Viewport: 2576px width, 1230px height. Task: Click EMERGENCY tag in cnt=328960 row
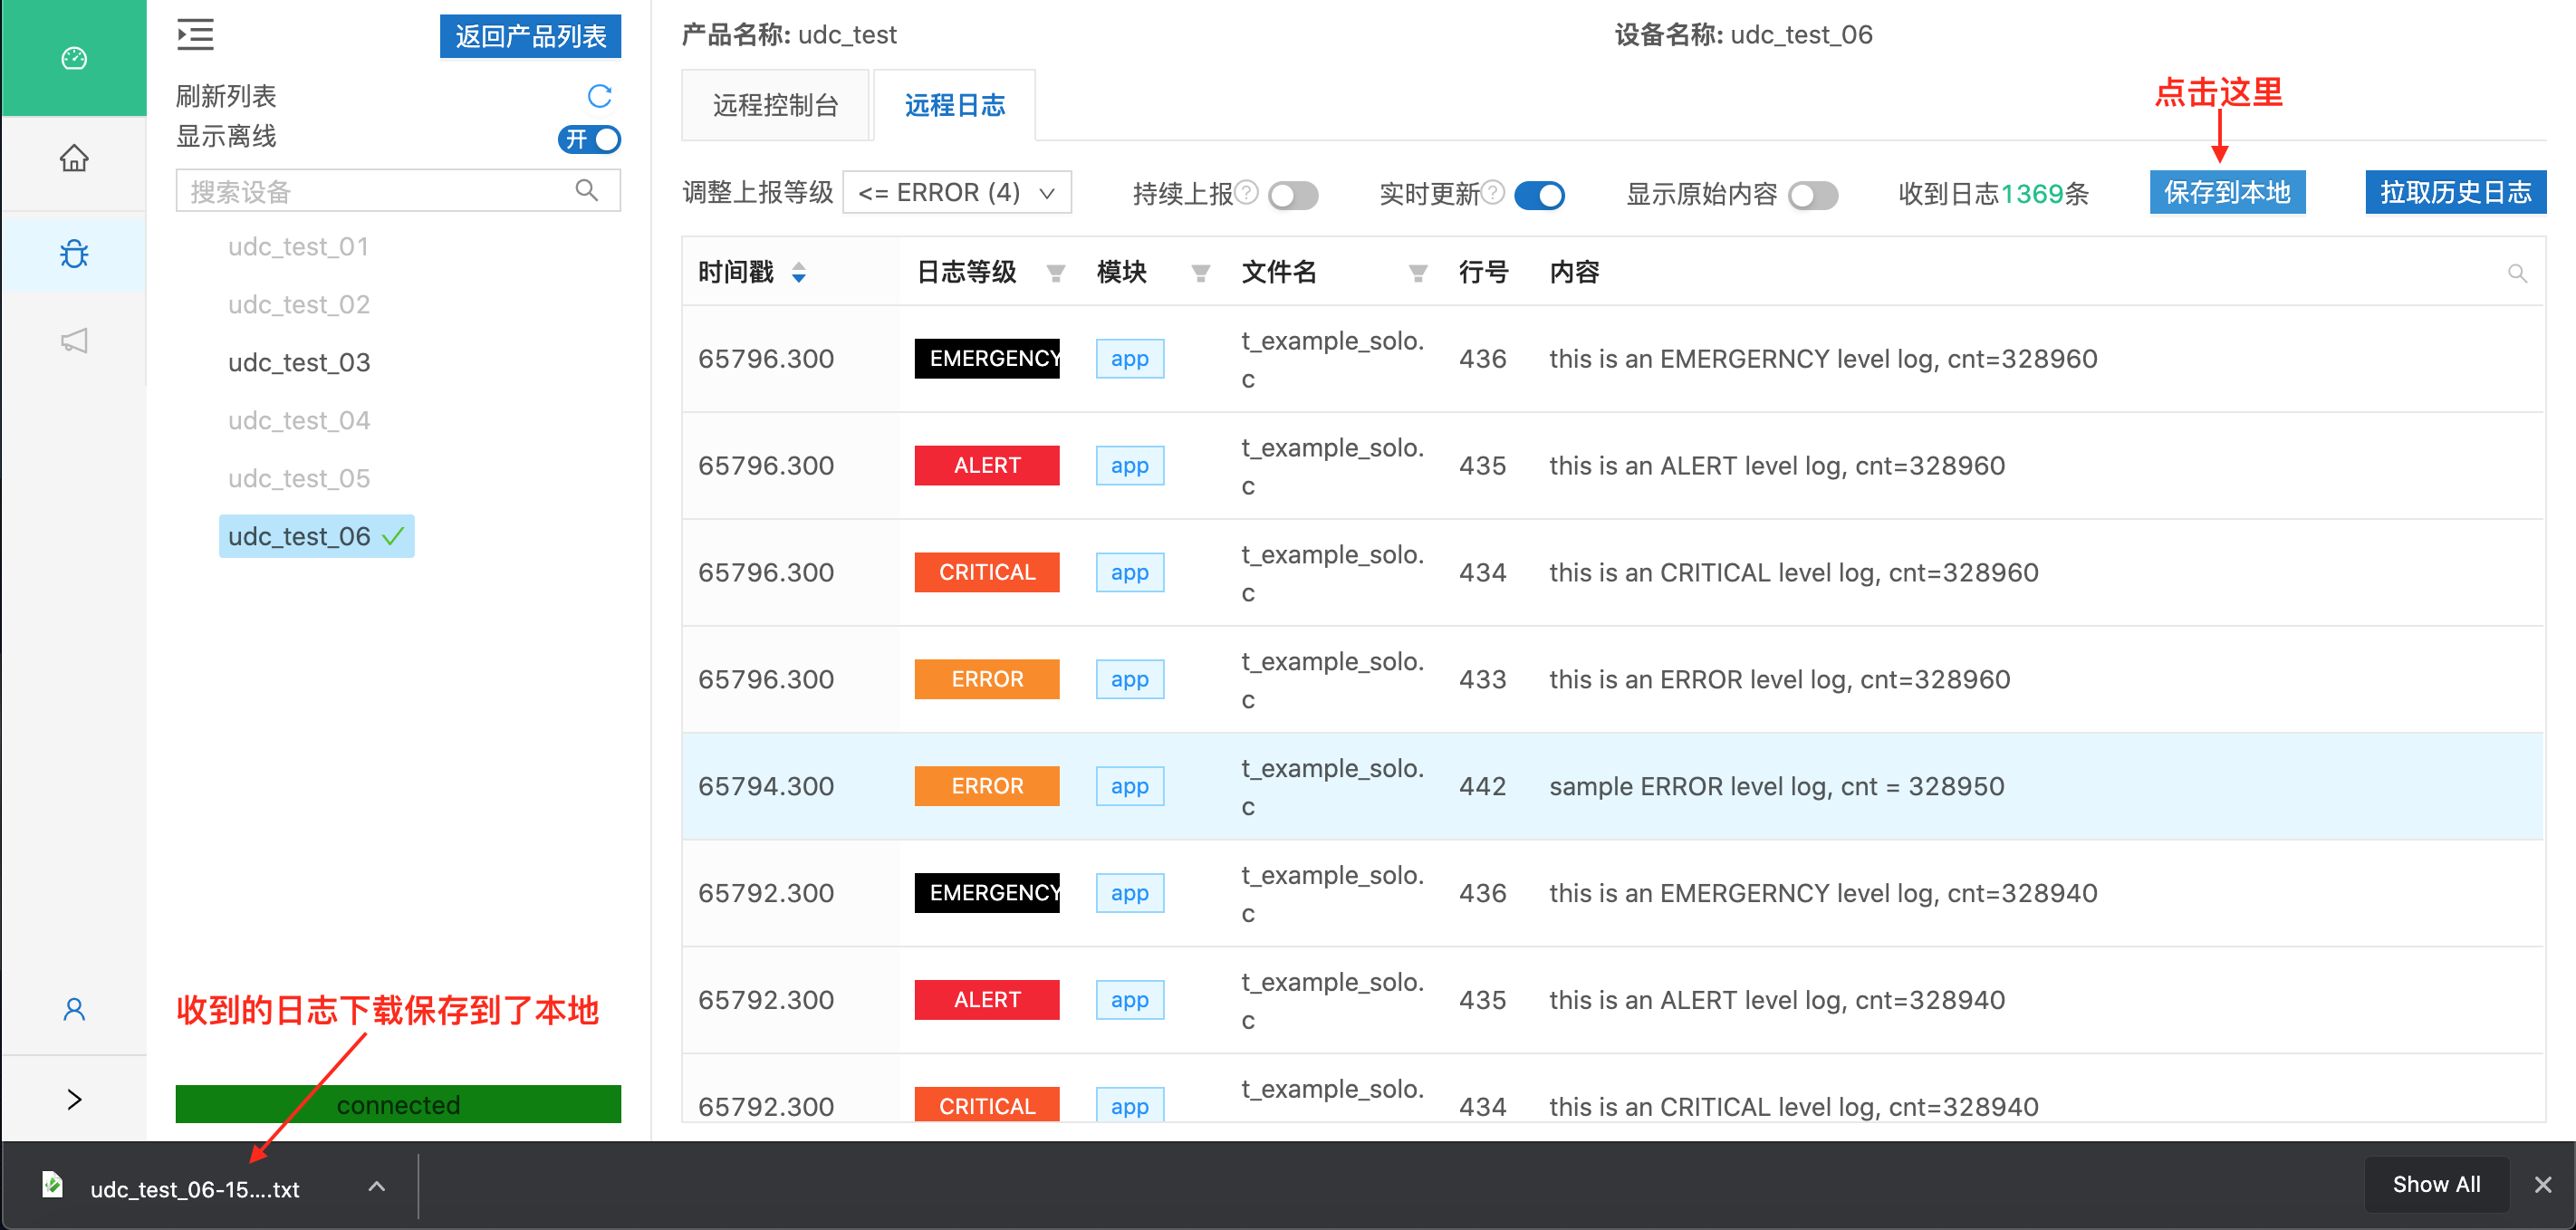(987, 358)
